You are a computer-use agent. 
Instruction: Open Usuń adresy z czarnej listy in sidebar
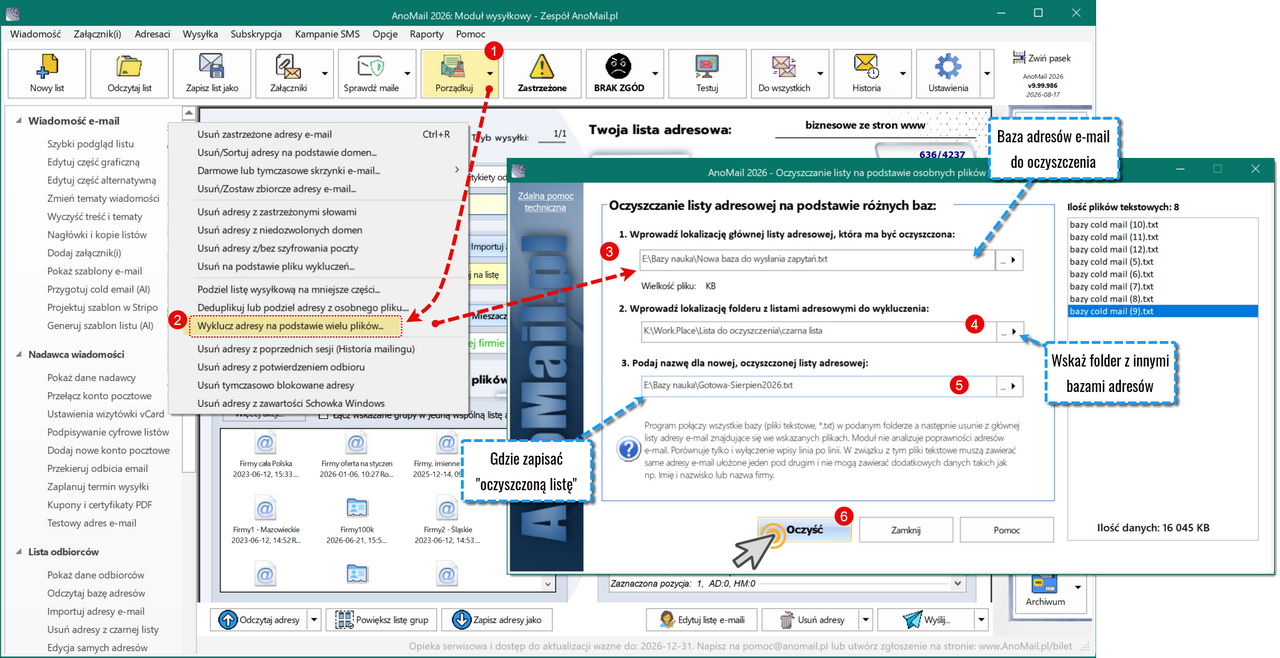[x=103, y=629]
